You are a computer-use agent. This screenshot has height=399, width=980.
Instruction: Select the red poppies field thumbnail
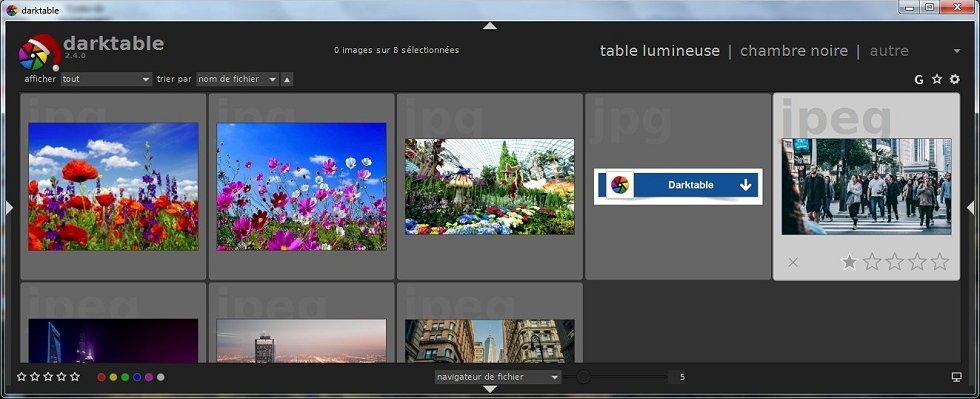pyautogui.click(x=113, y=186)
